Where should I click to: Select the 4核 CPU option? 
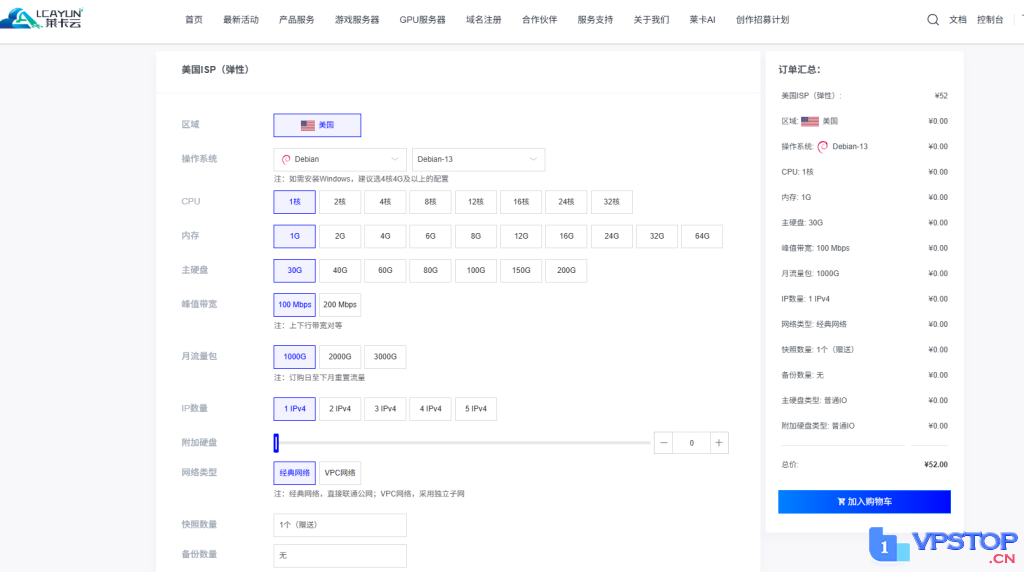click(385, 202)
